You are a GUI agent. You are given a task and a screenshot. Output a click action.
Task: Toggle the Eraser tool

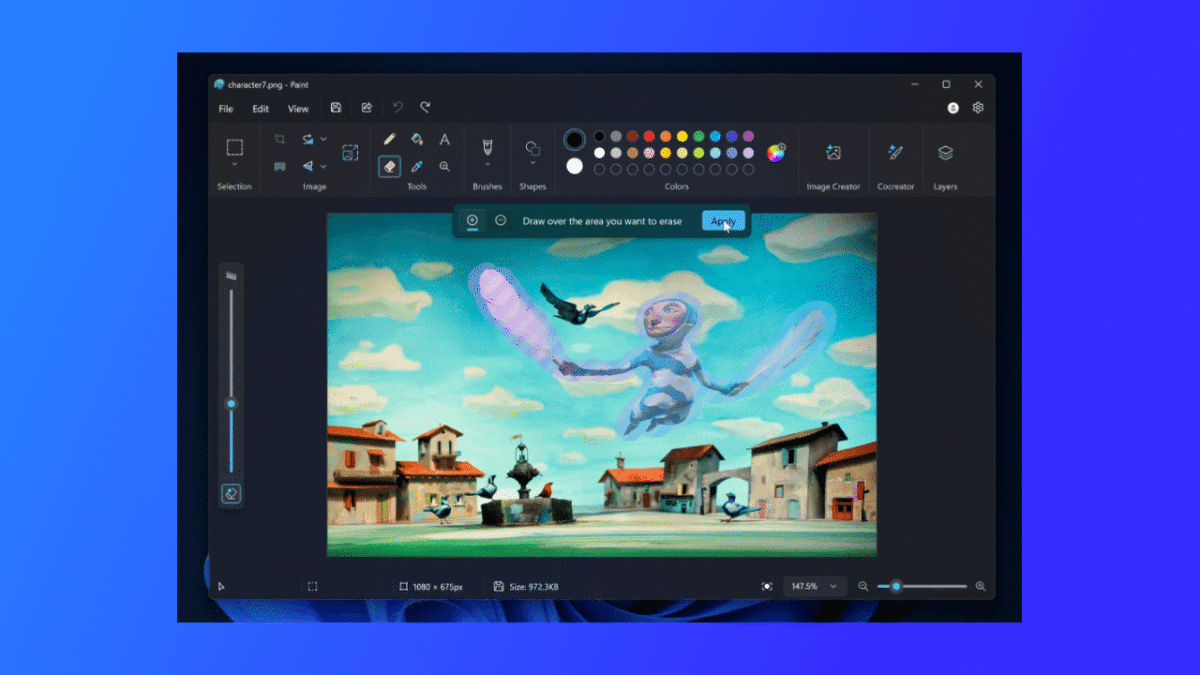coord(390,166)
